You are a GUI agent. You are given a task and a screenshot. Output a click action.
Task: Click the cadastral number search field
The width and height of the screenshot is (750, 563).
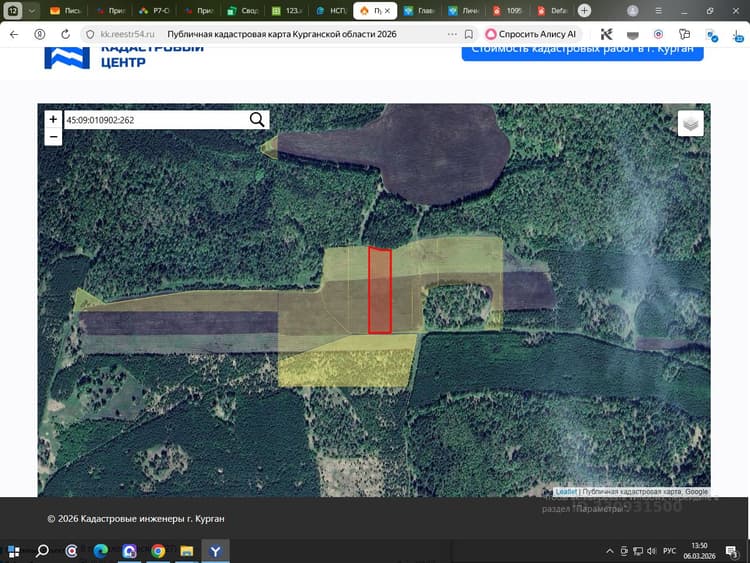[x=156, y=120]
